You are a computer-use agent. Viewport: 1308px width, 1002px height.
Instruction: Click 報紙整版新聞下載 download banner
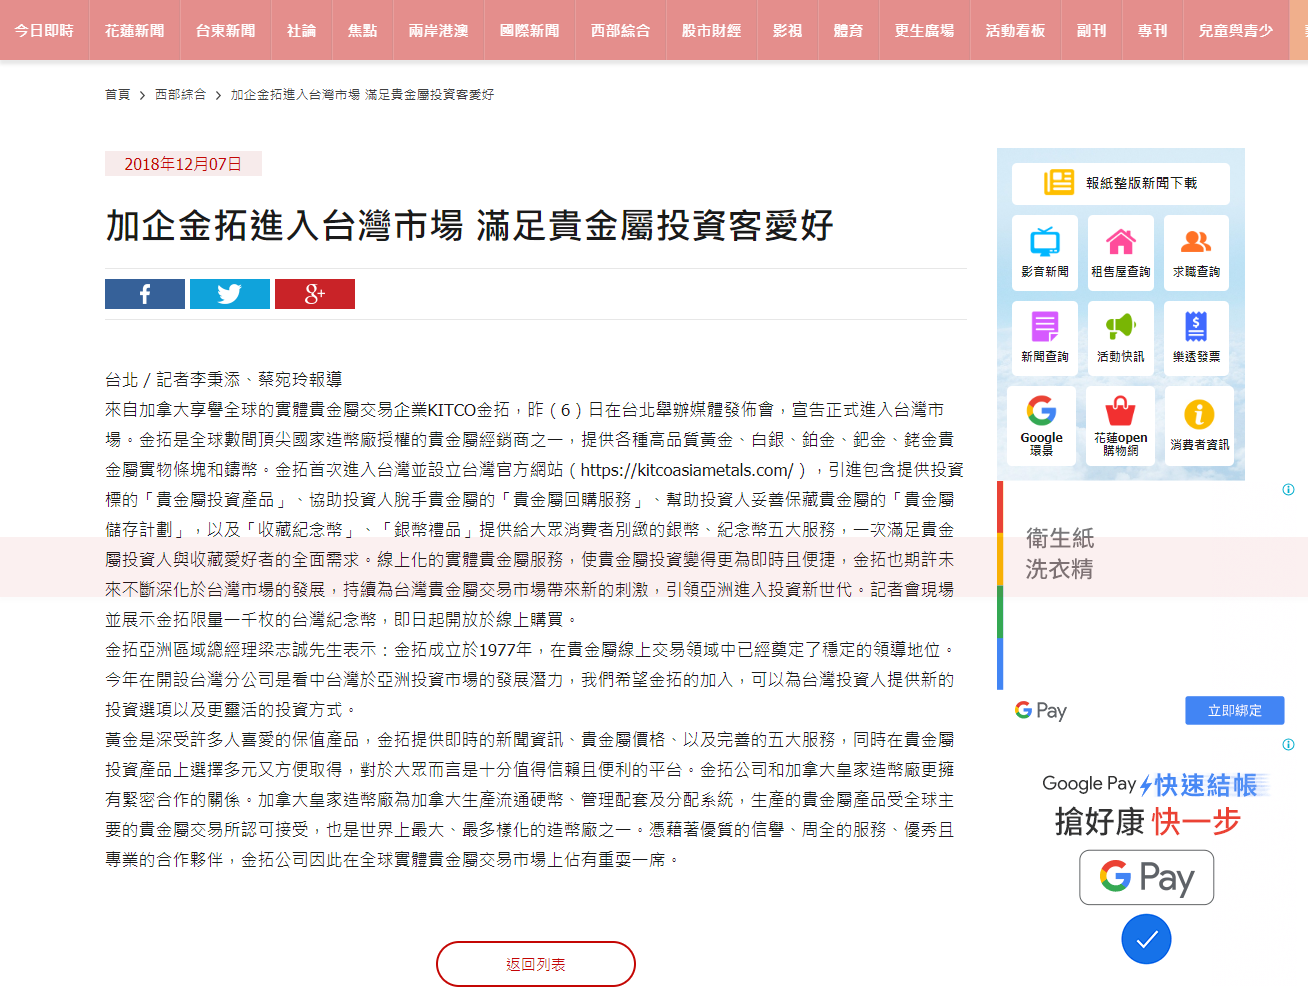point(1121,183)
